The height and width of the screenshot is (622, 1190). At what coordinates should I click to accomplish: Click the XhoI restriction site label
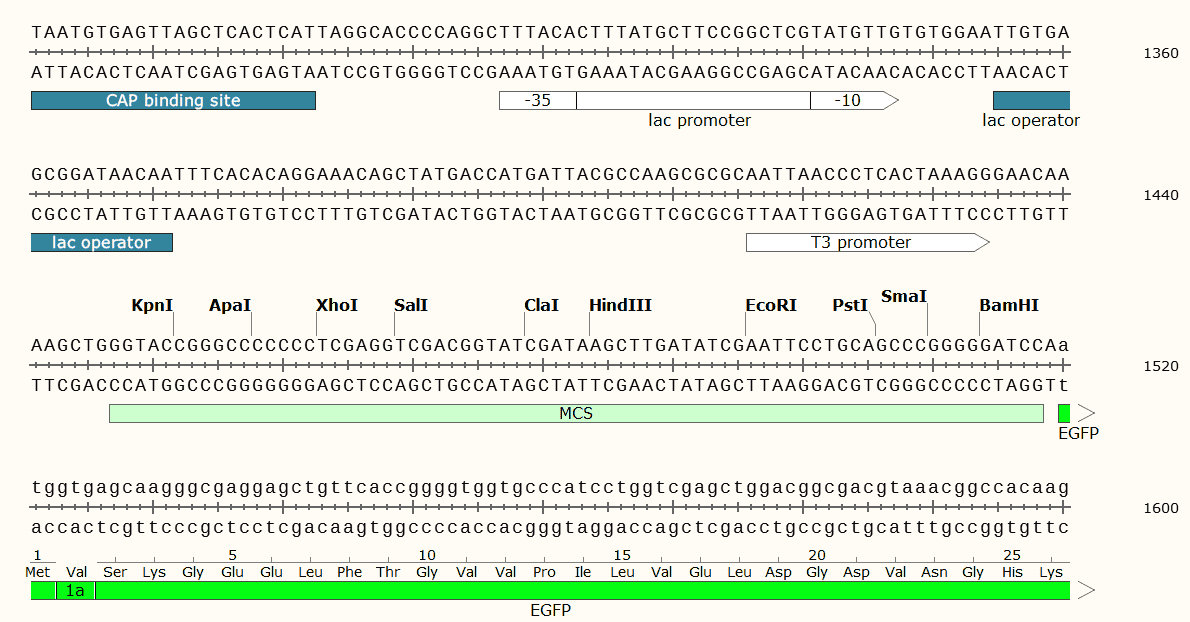tap(336, 305)
